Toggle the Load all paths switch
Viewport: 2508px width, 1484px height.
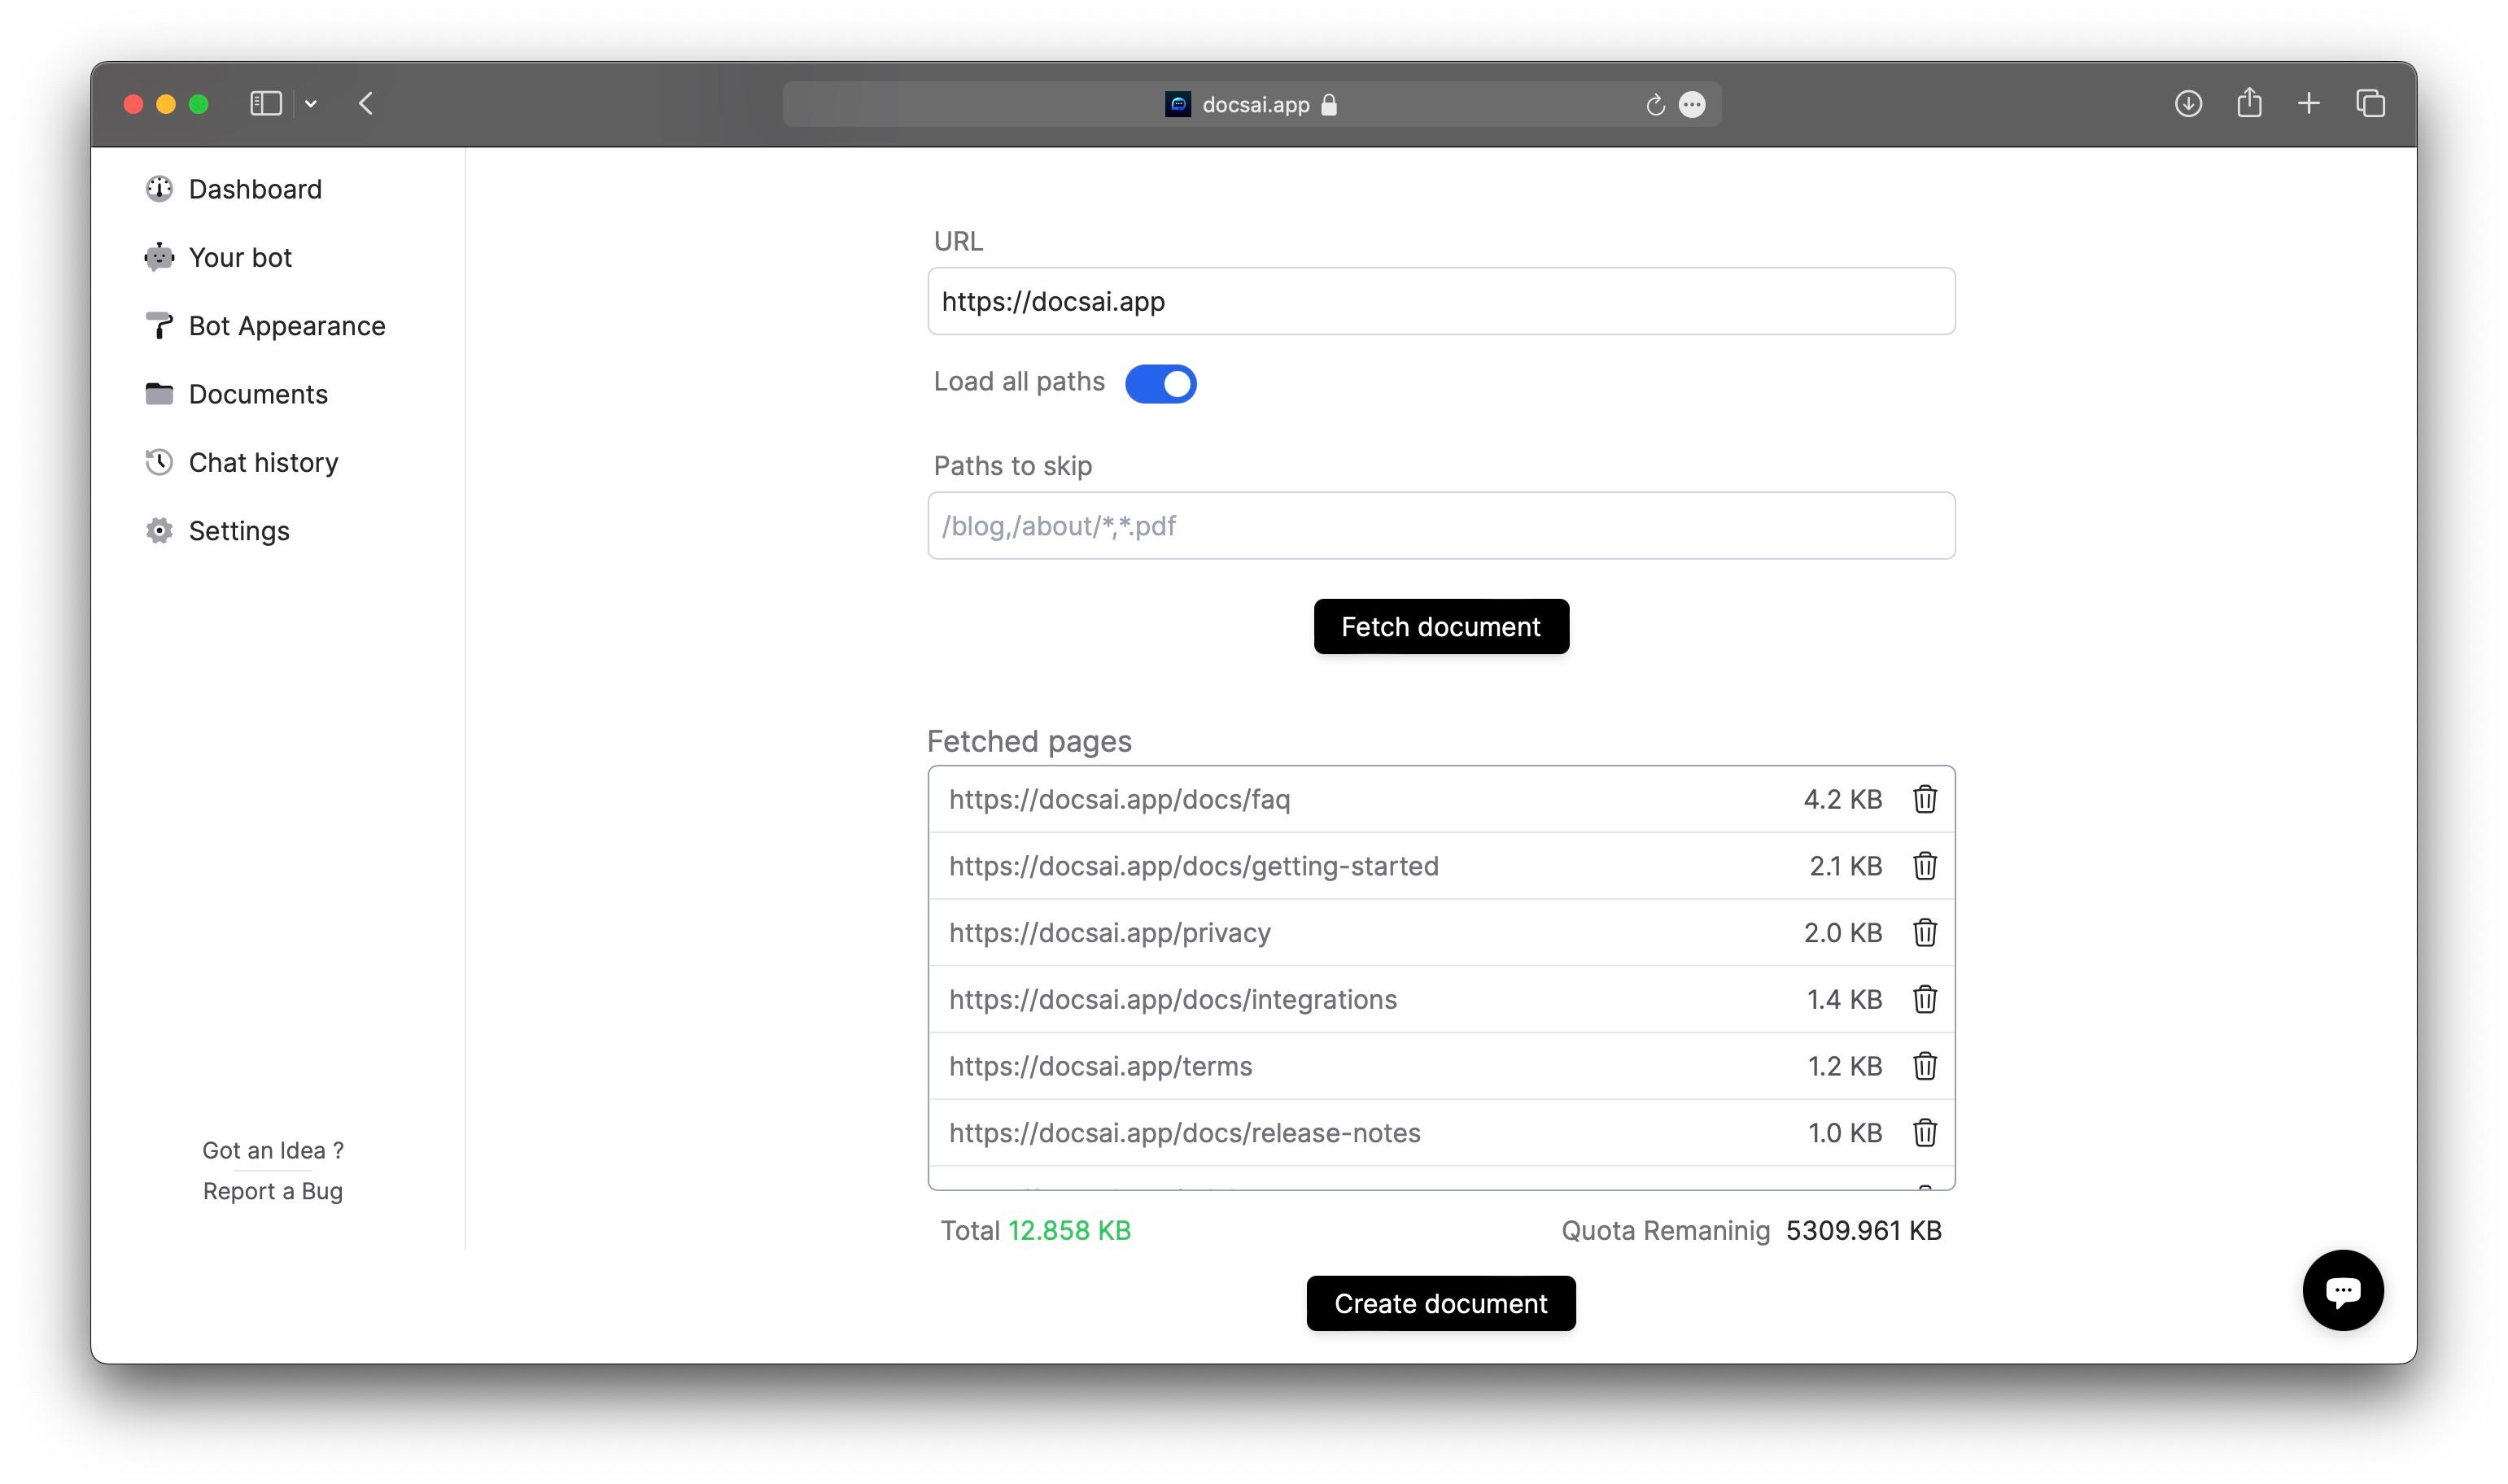coord(1160,383)
